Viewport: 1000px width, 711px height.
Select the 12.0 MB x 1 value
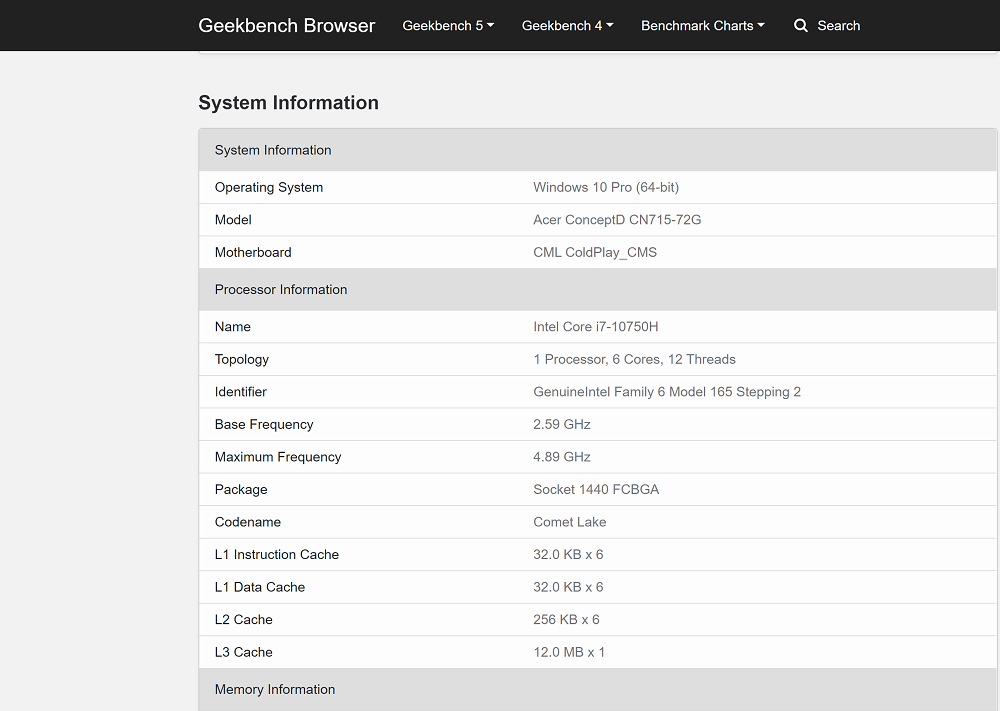(x=569, y=652)
